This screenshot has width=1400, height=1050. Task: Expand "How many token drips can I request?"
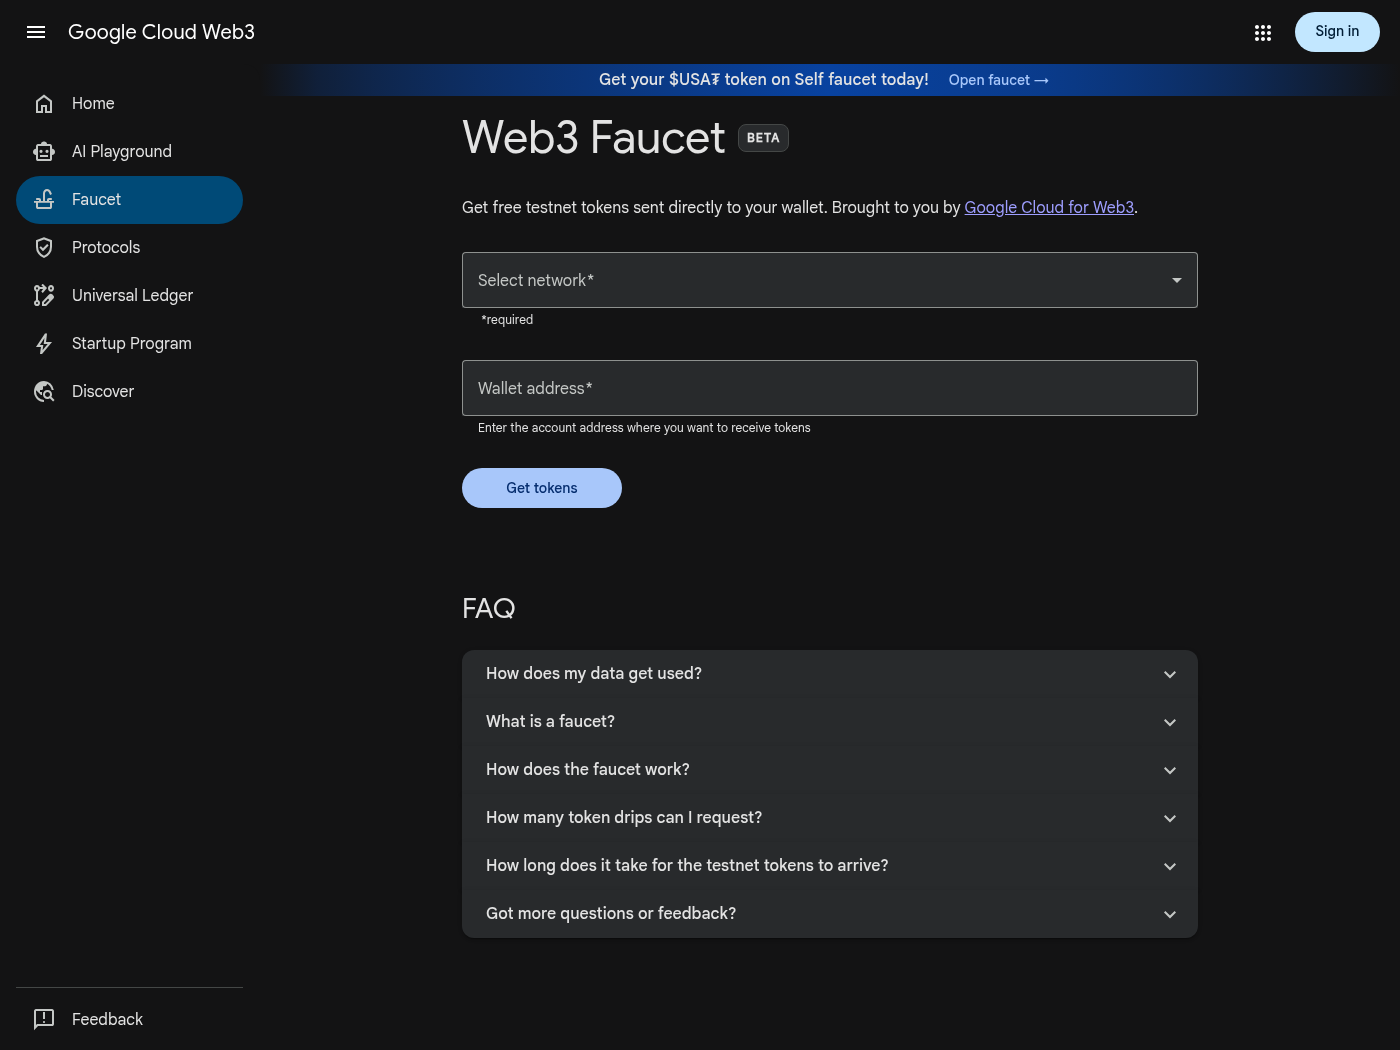coord(830,818)
